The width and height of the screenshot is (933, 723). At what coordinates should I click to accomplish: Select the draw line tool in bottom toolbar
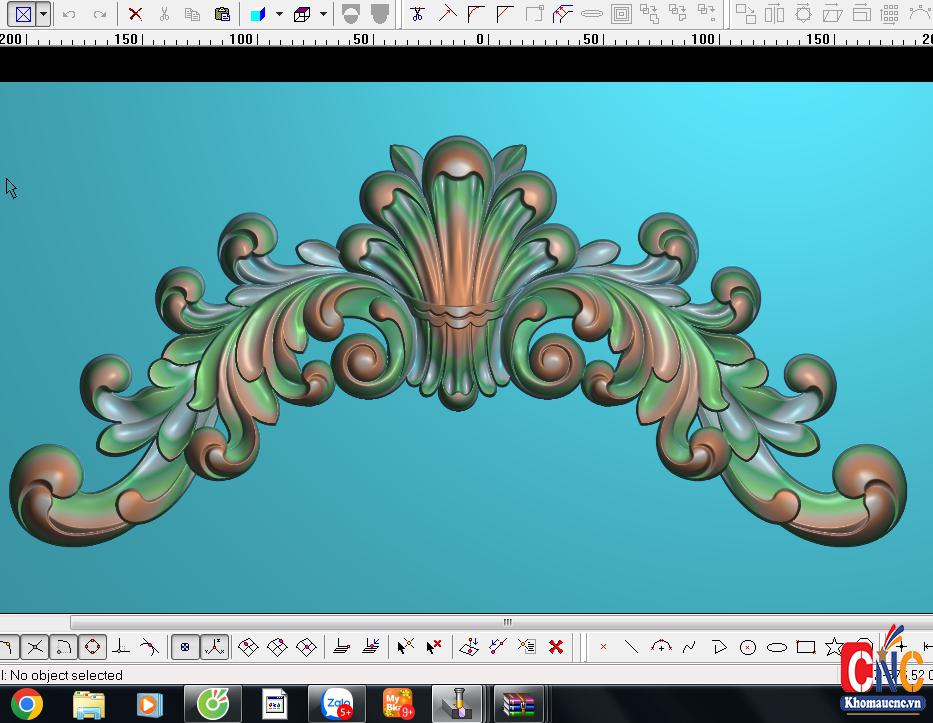coord(631,647)
